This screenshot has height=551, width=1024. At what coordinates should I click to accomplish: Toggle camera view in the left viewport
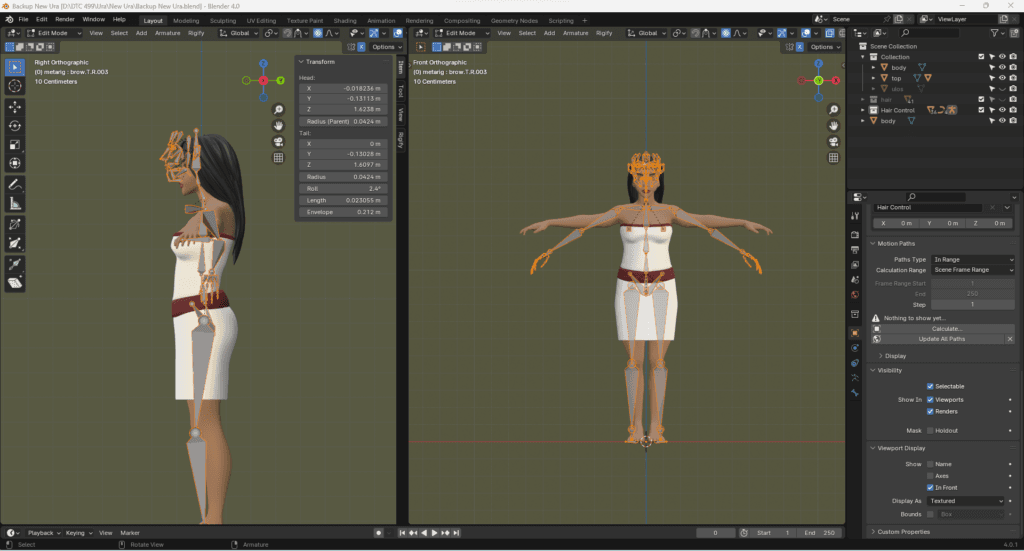coord(278,142)
